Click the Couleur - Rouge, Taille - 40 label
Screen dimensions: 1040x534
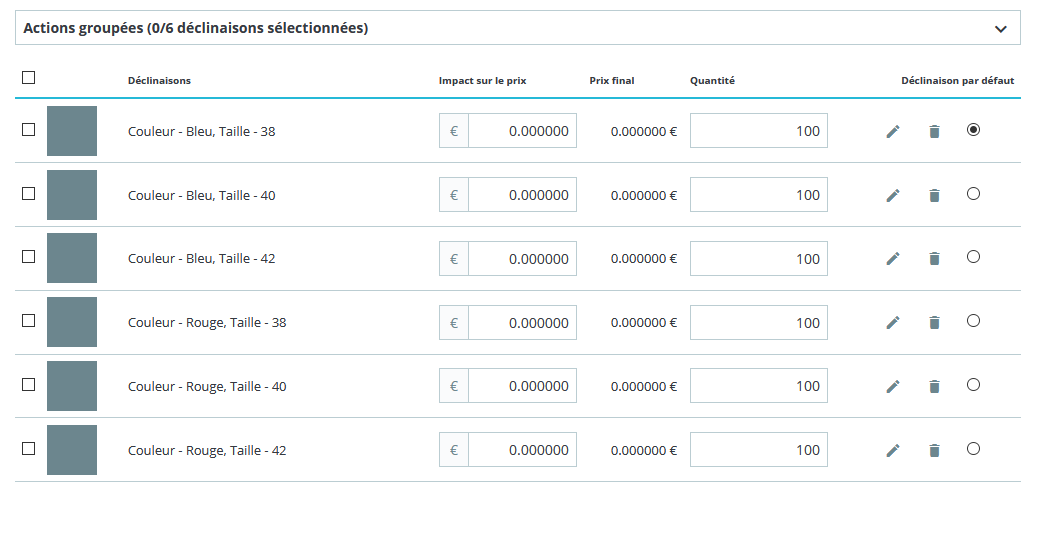pos(207,387)
